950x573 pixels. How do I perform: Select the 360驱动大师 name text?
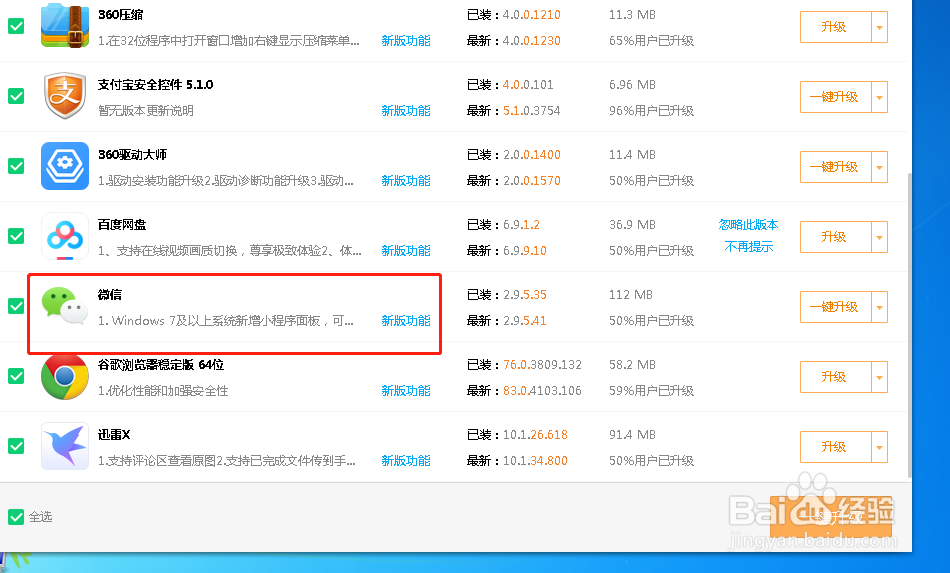click(133, 154)
